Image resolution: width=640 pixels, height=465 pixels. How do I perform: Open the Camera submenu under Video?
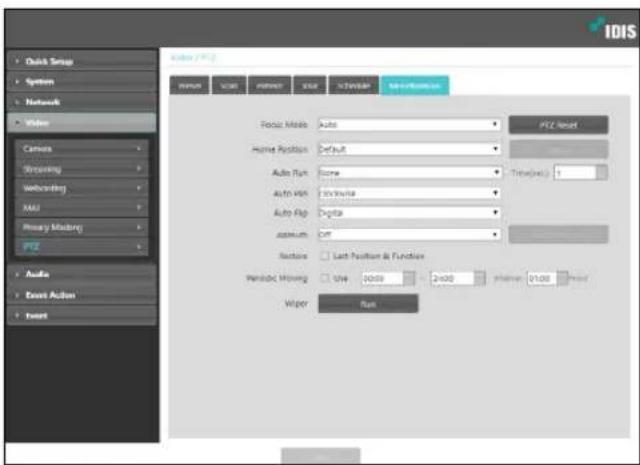pyautogui.click(x=82, y=149)
